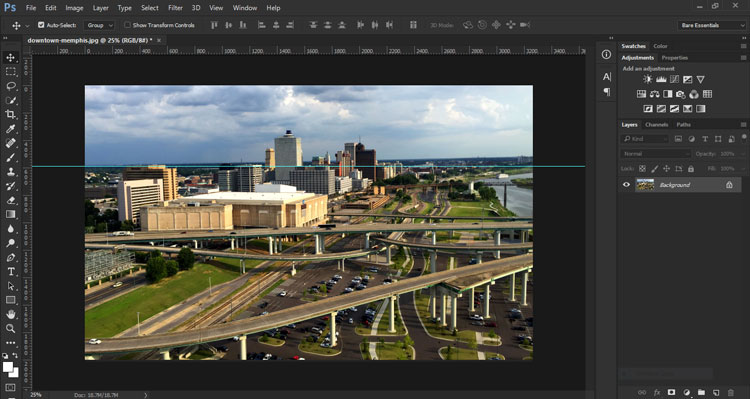The image size is (750, 399).
Task: Select the Brush tool
Action: pos(11,157)
